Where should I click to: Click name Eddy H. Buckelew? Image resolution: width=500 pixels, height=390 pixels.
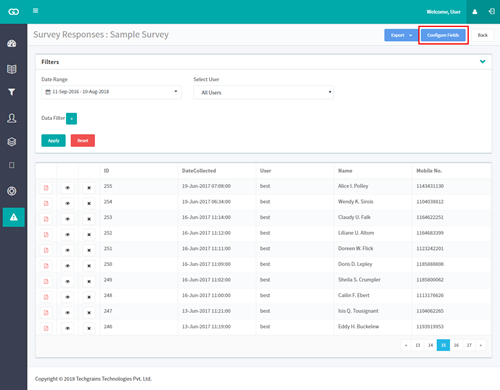[x=358, y=326]
